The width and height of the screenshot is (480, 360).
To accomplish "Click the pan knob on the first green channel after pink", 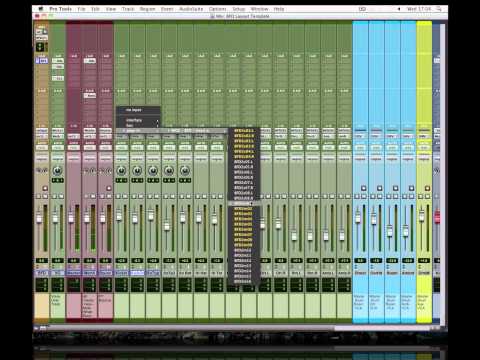I will 121,171.
